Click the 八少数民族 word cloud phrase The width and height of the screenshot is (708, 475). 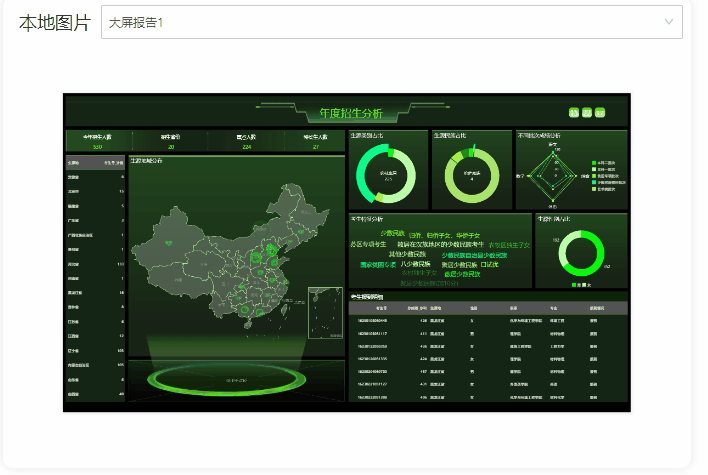[415, 264]
